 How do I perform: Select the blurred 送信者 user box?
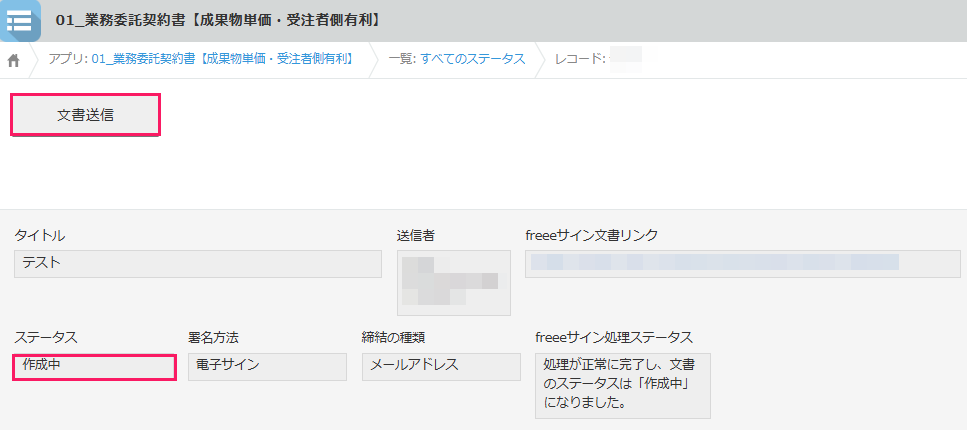[x=453, y=283]
